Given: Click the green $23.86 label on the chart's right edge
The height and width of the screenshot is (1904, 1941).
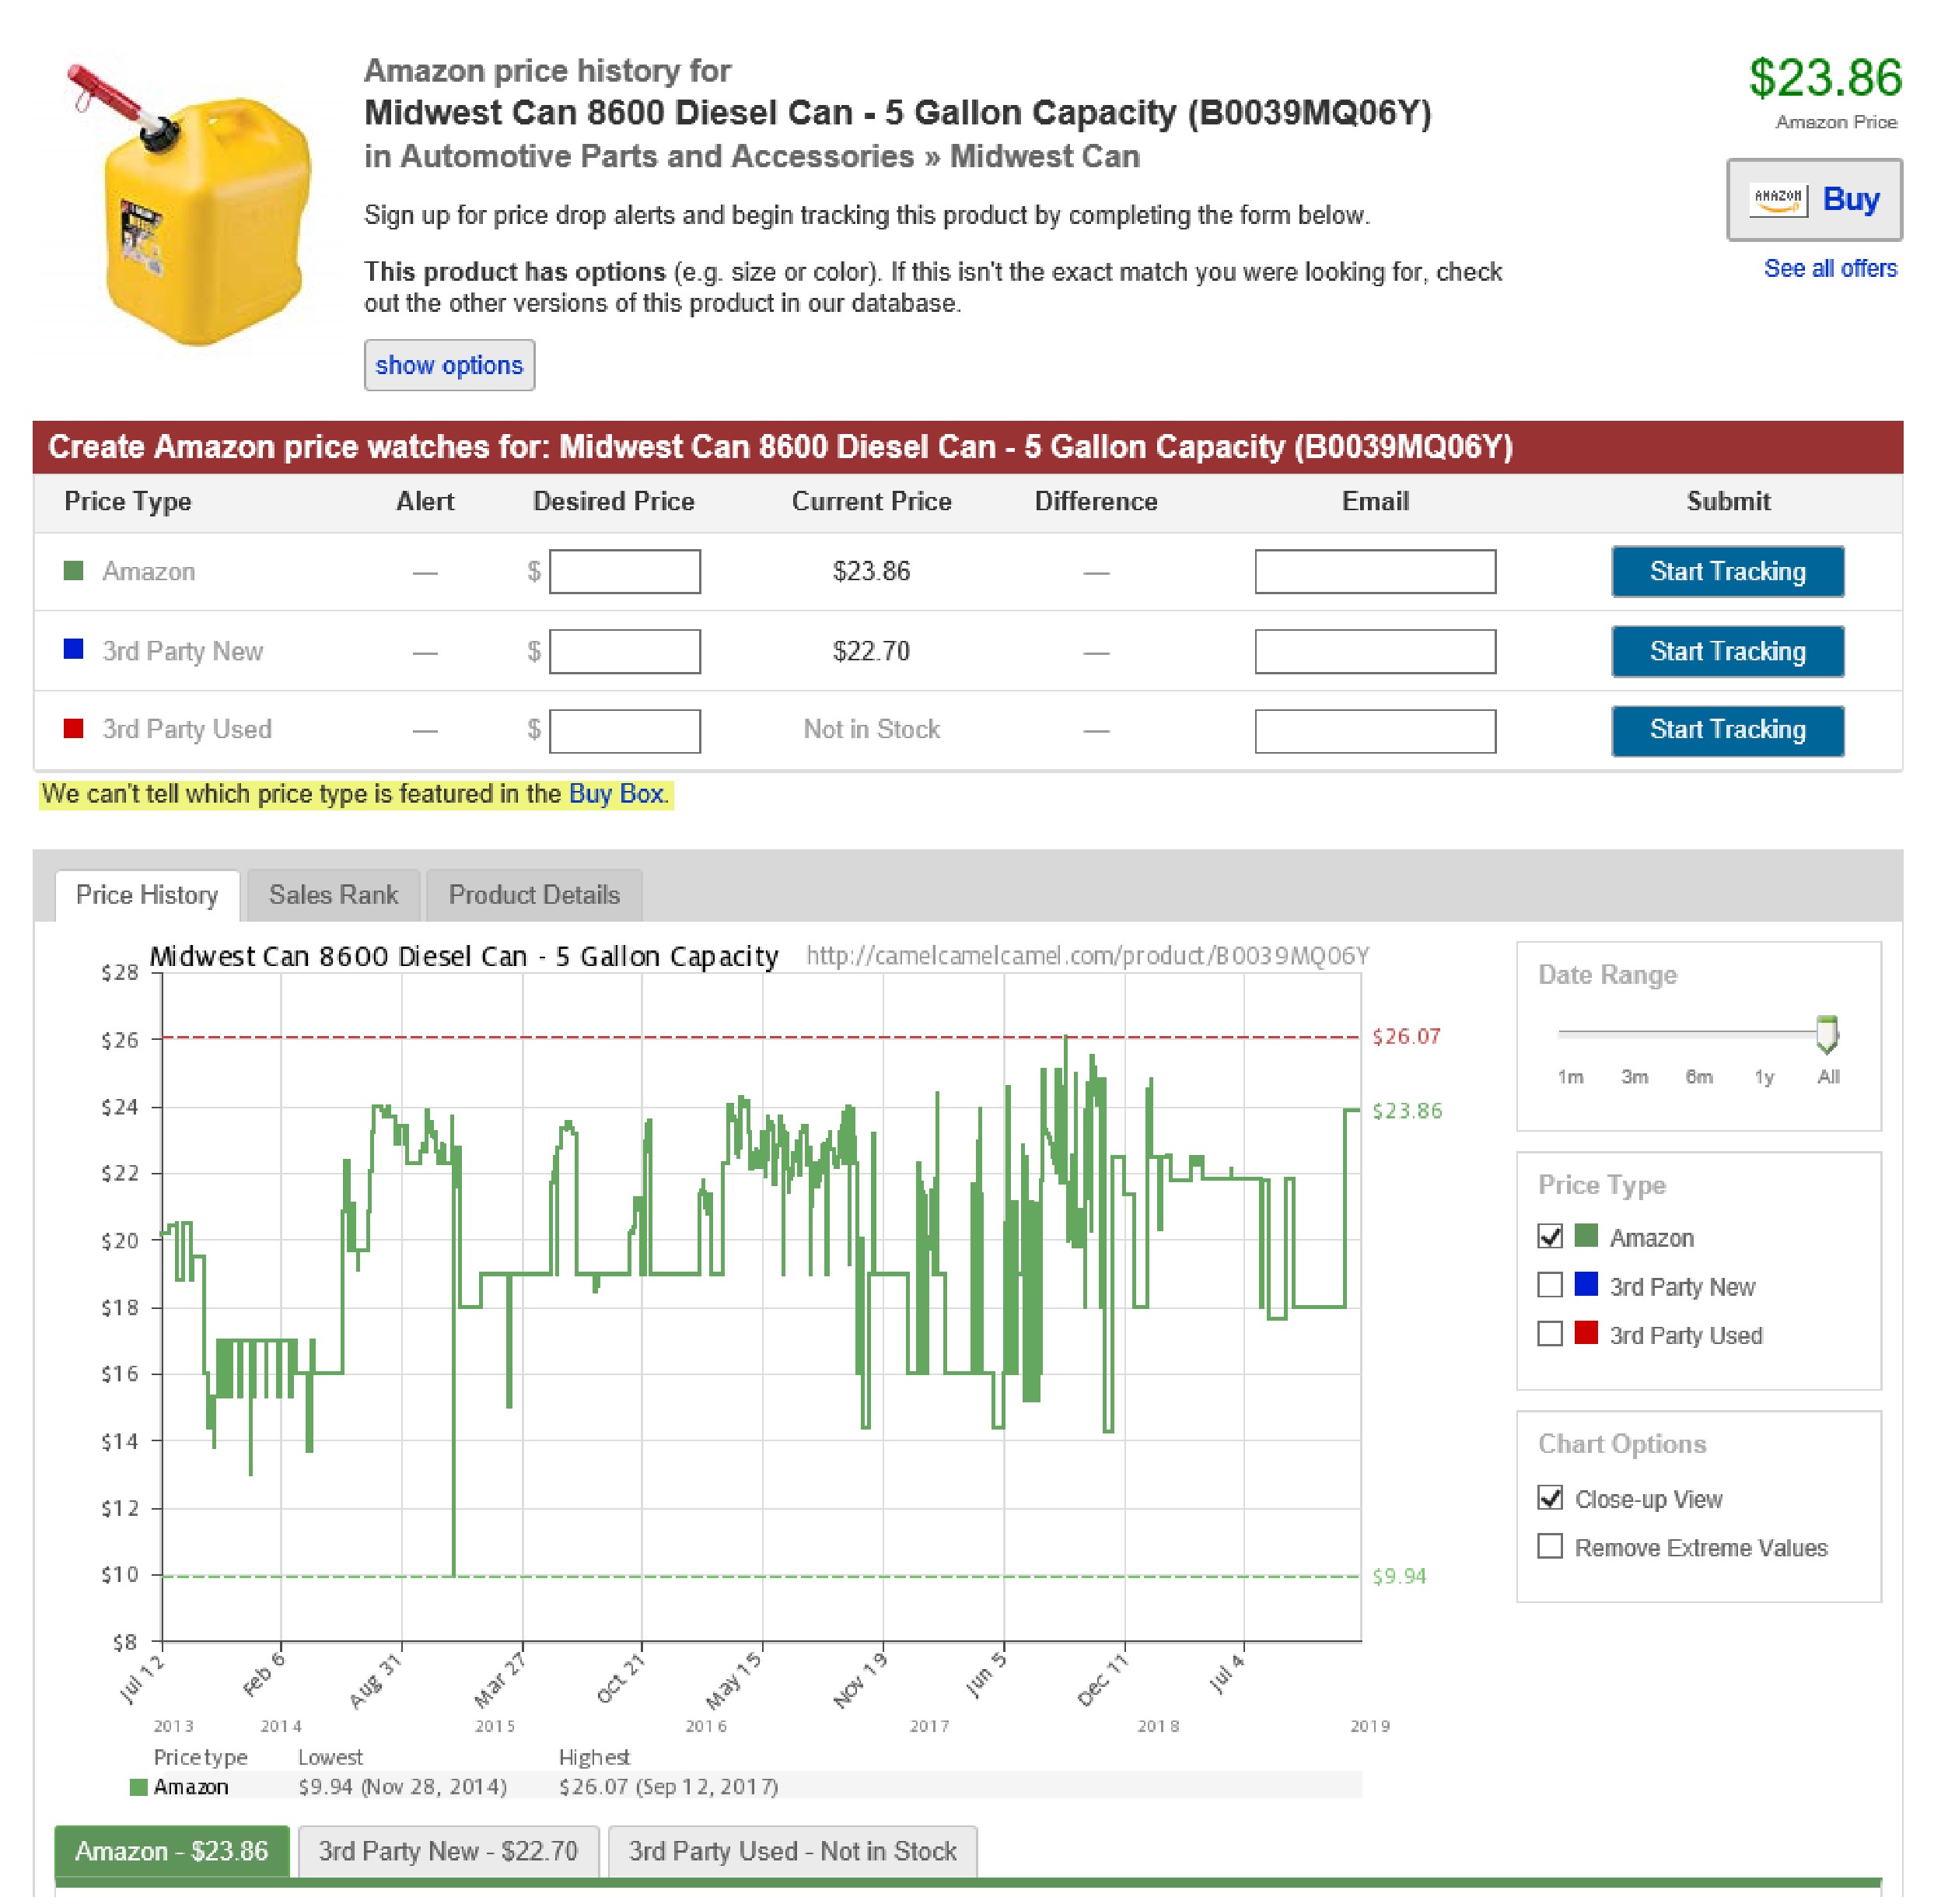Looking at the screenshot, I should [1407, 1111].
